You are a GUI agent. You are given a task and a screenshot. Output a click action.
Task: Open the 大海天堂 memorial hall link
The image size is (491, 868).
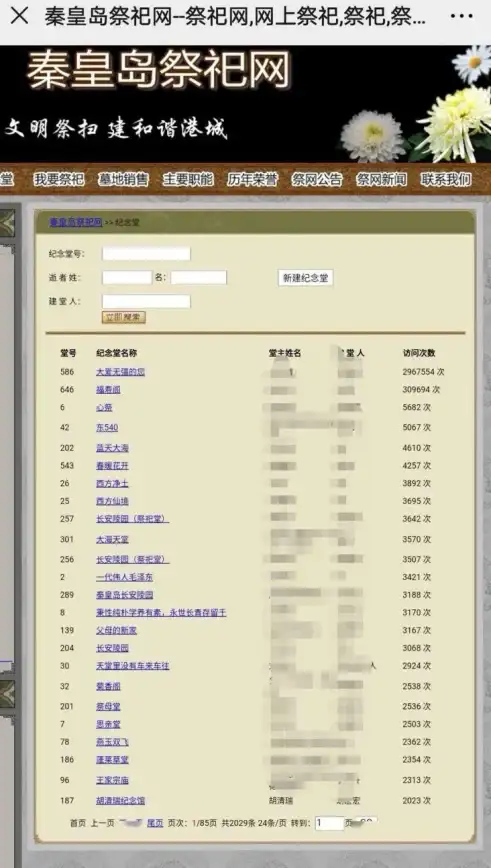pyautogui.click(x=112, y=539)
